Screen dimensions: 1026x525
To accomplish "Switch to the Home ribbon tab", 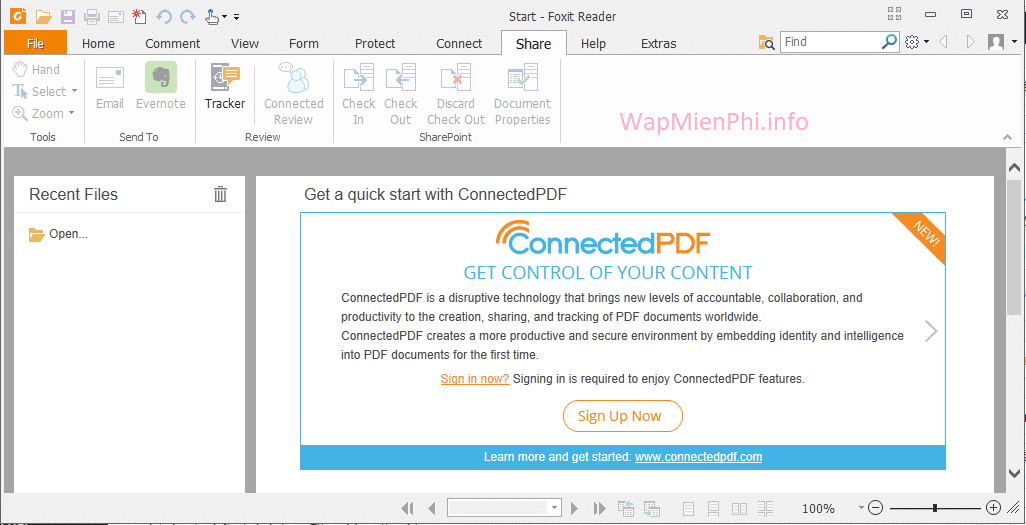I will point(98,44).
